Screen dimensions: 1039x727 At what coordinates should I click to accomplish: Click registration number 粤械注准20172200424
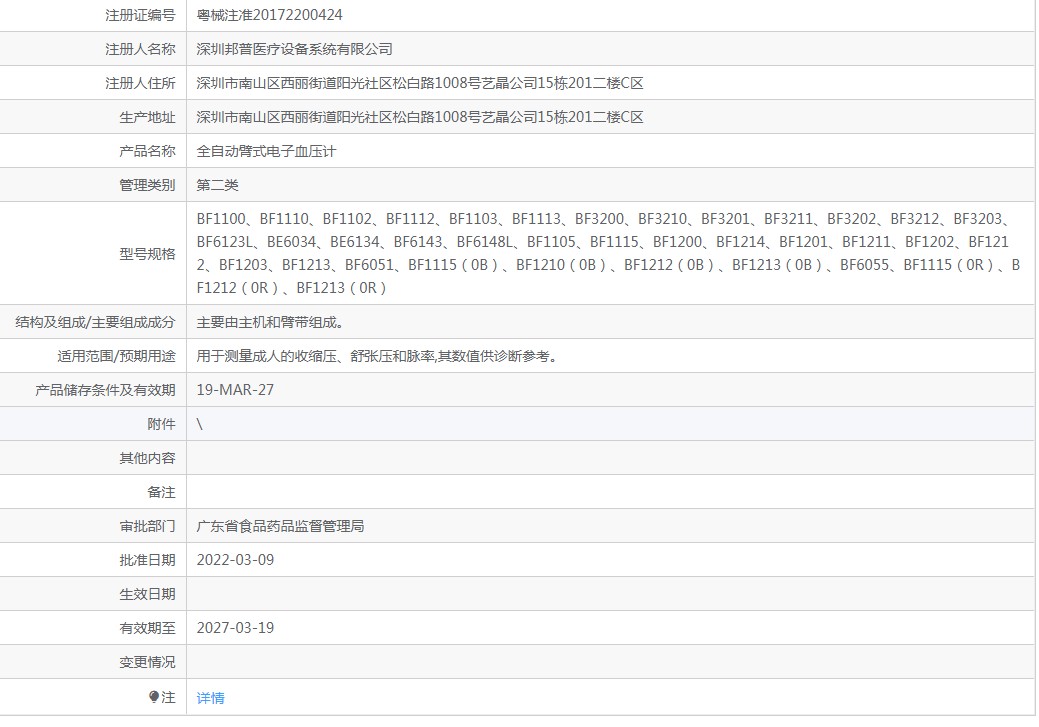coord(270,15)
